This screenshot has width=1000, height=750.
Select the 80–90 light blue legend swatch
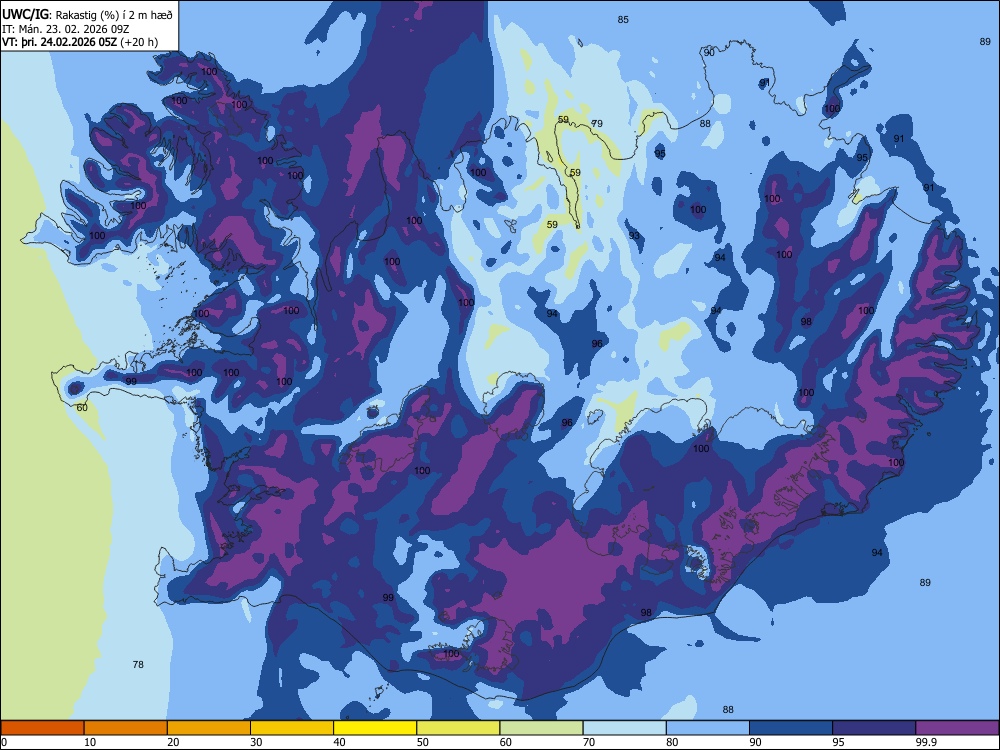click(x=707, y=728)
